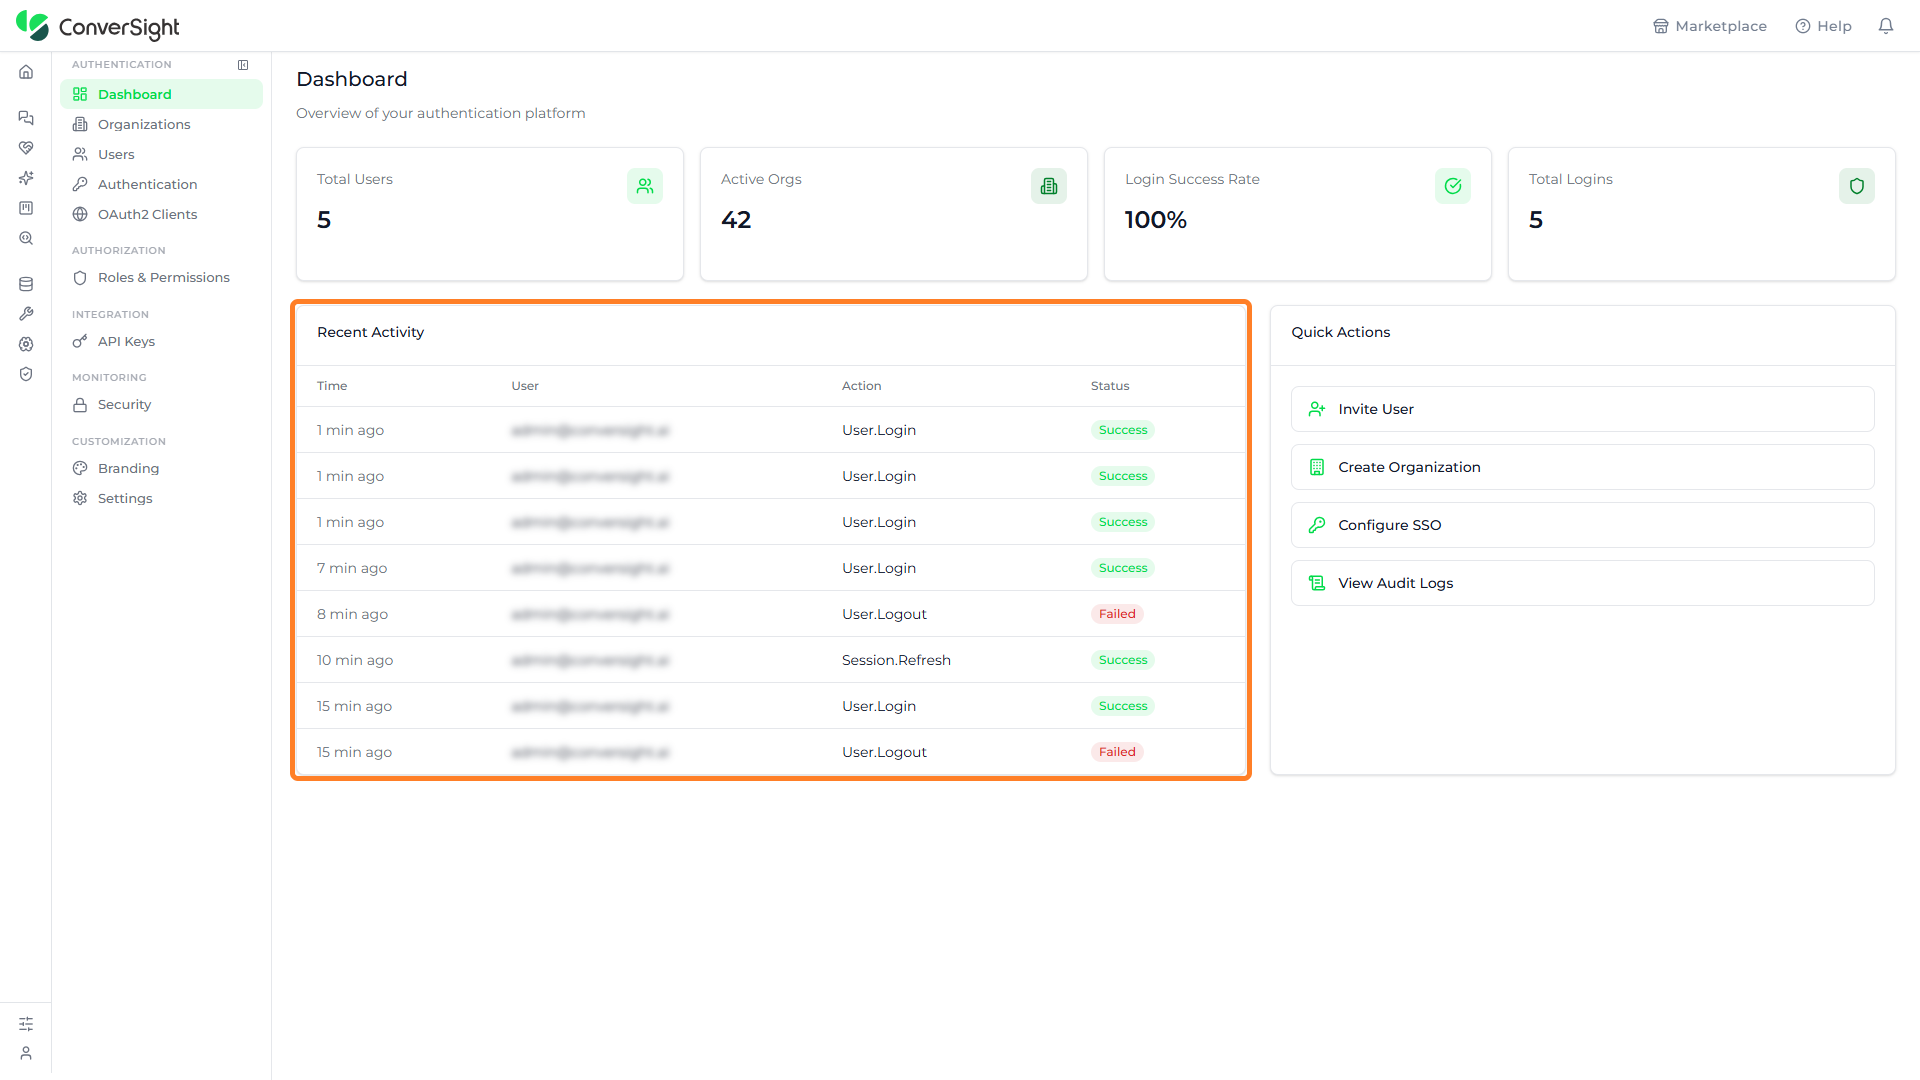Open the chat conversations icon in left rail
Image resolution: width=1920 pixels, height=1080 pixels.
coord(26,118)
